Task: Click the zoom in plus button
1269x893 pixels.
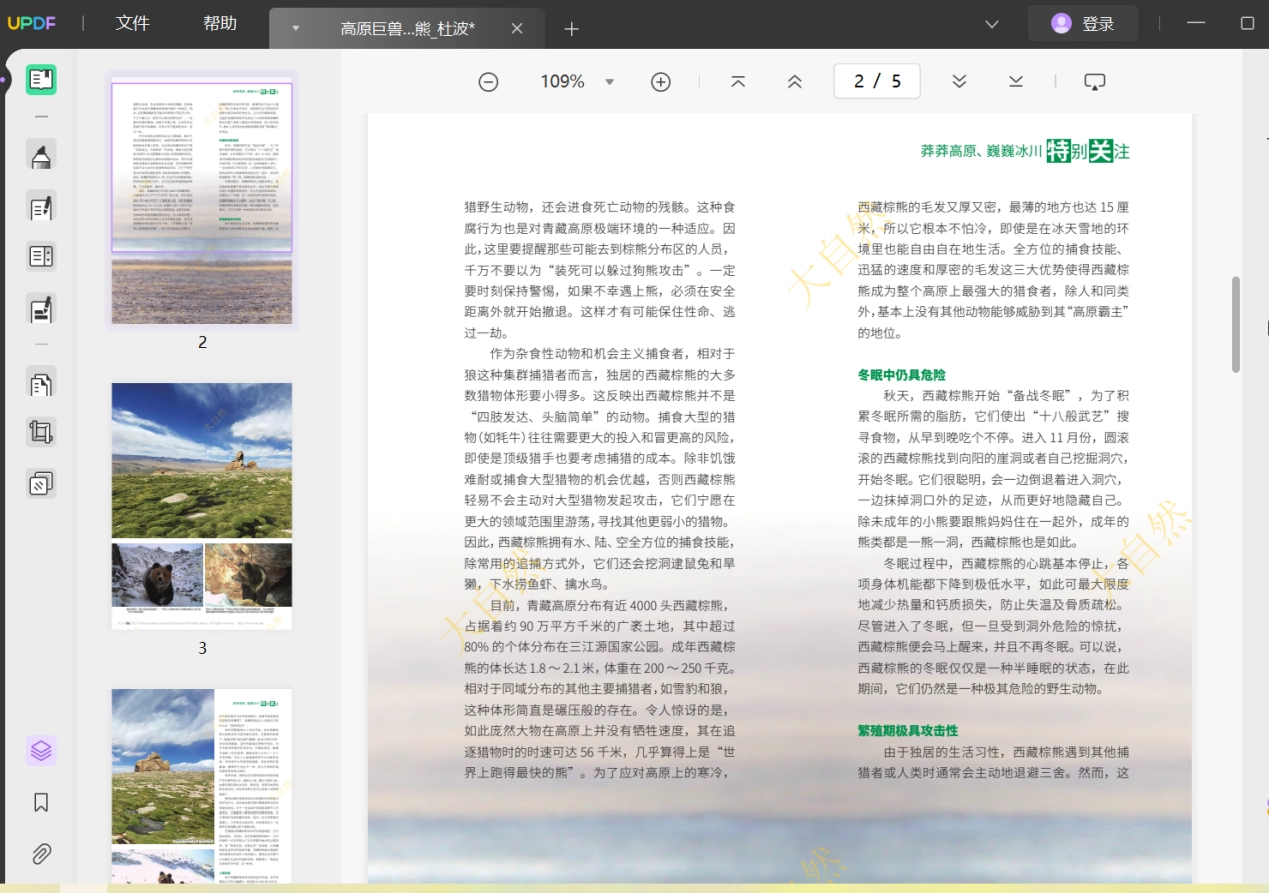Action: pos(661,82)
